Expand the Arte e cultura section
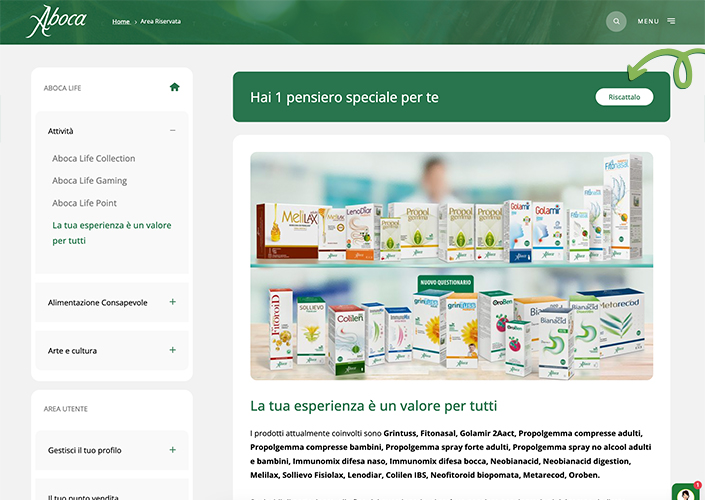This screenshot has height=500, width=705. point(173,350)
